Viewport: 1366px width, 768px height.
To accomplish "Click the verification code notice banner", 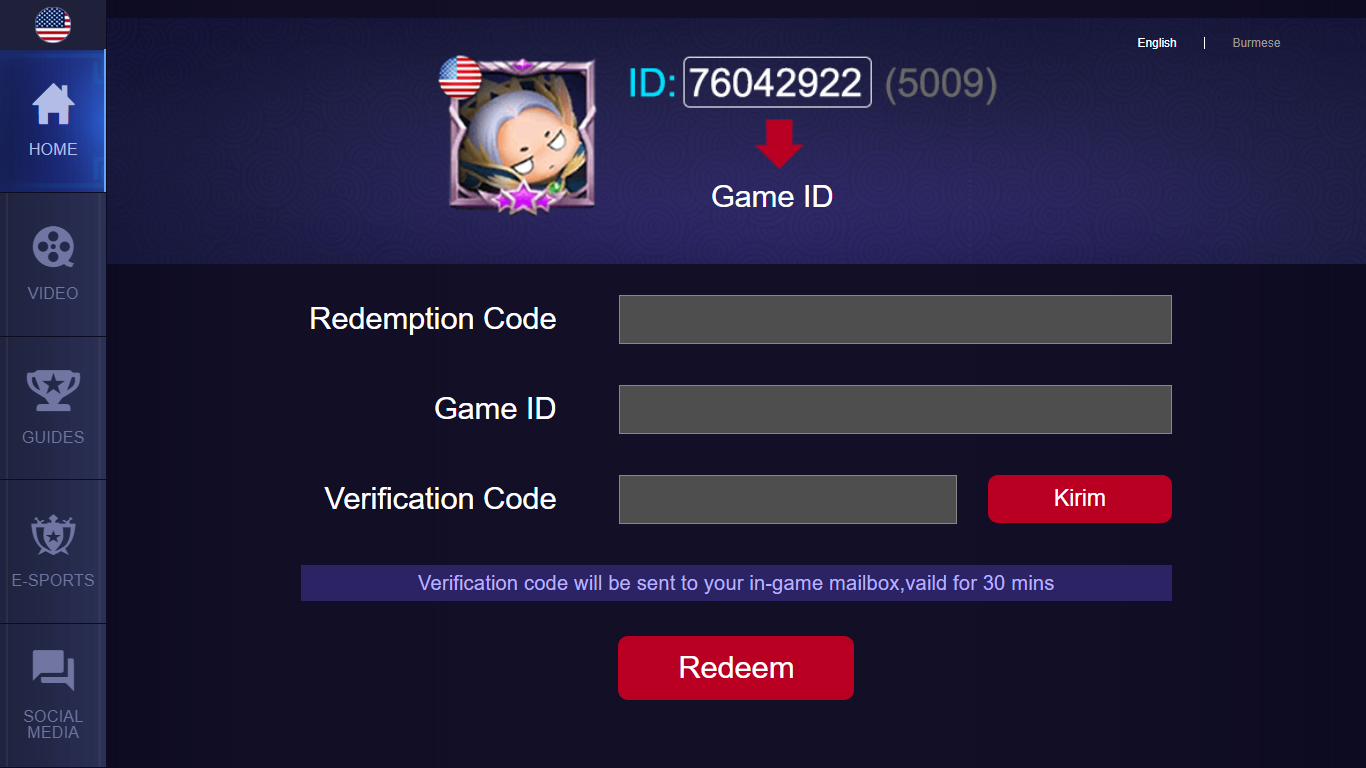I will (736, 583).
